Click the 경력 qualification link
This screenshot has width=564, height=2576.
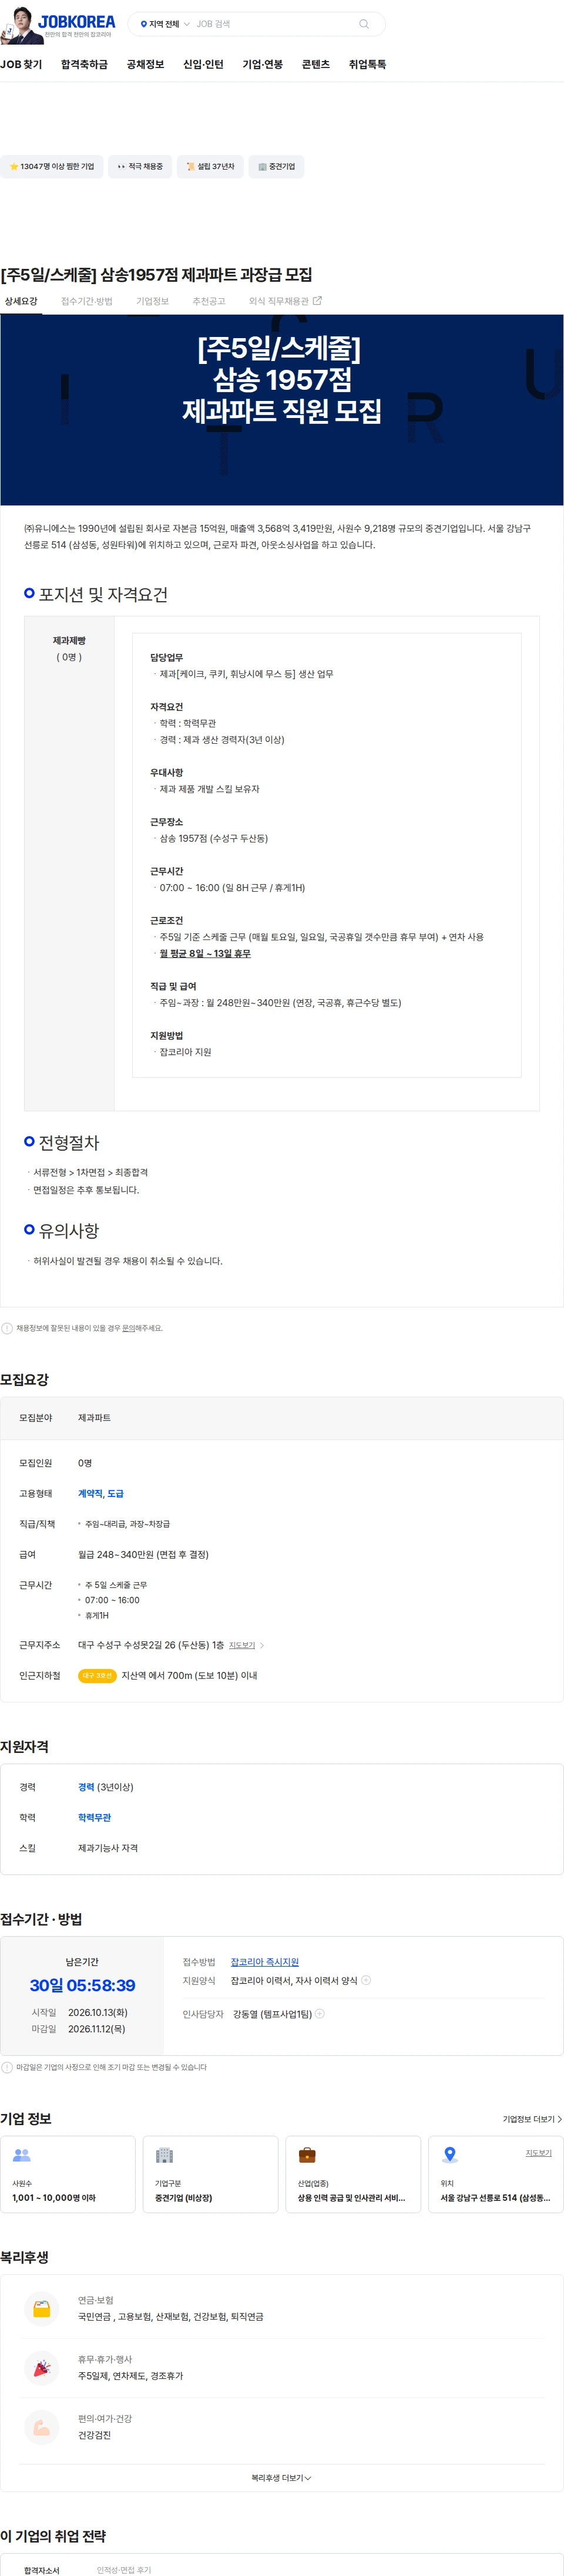pyautogui.click(x=86, y=1787)
